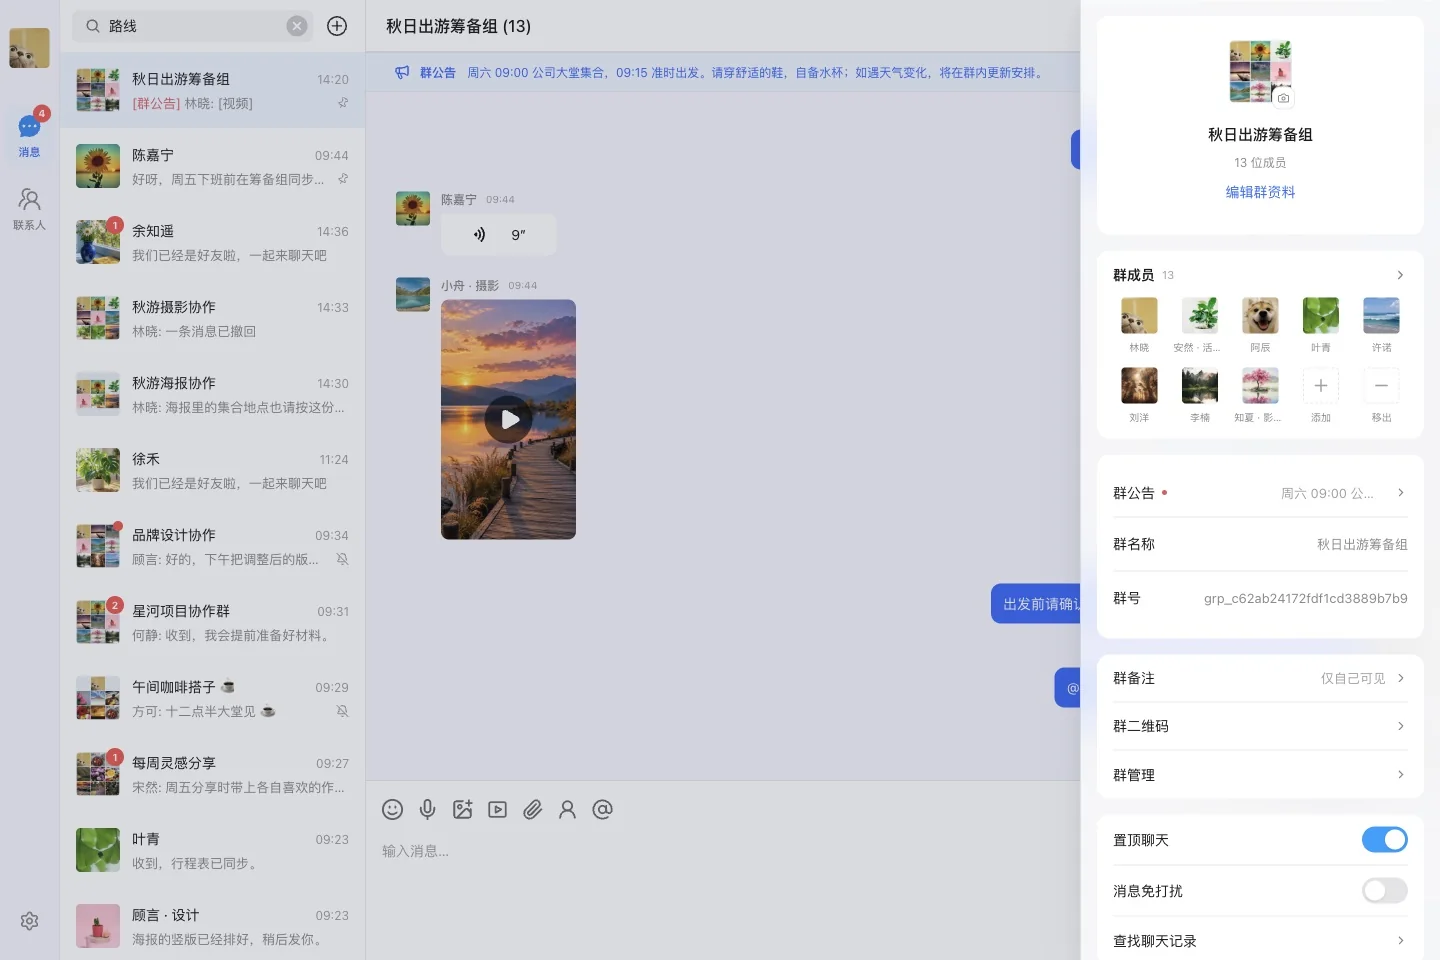Click member 叶青's avatar in group members
The image size is (1440, 960).
tap(1321, 315)
